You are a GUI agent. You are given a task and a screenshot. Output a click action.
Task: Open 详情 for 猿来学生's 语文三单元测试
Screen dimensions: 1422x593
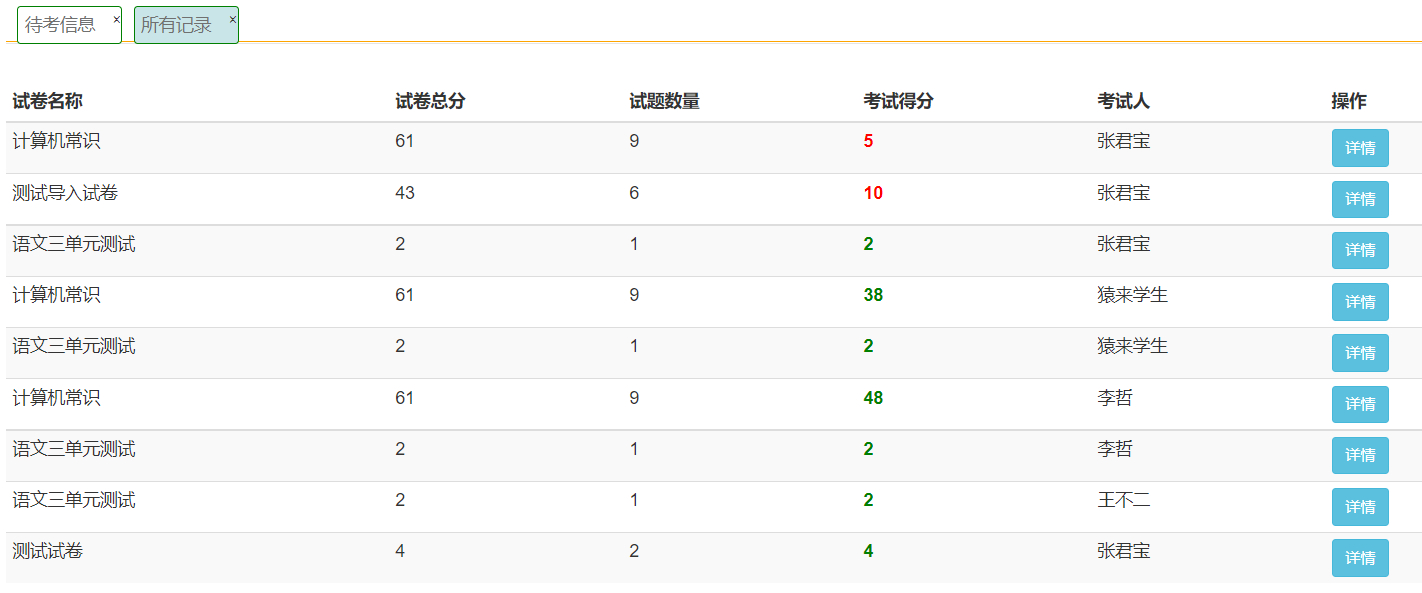pos(1360,353)
